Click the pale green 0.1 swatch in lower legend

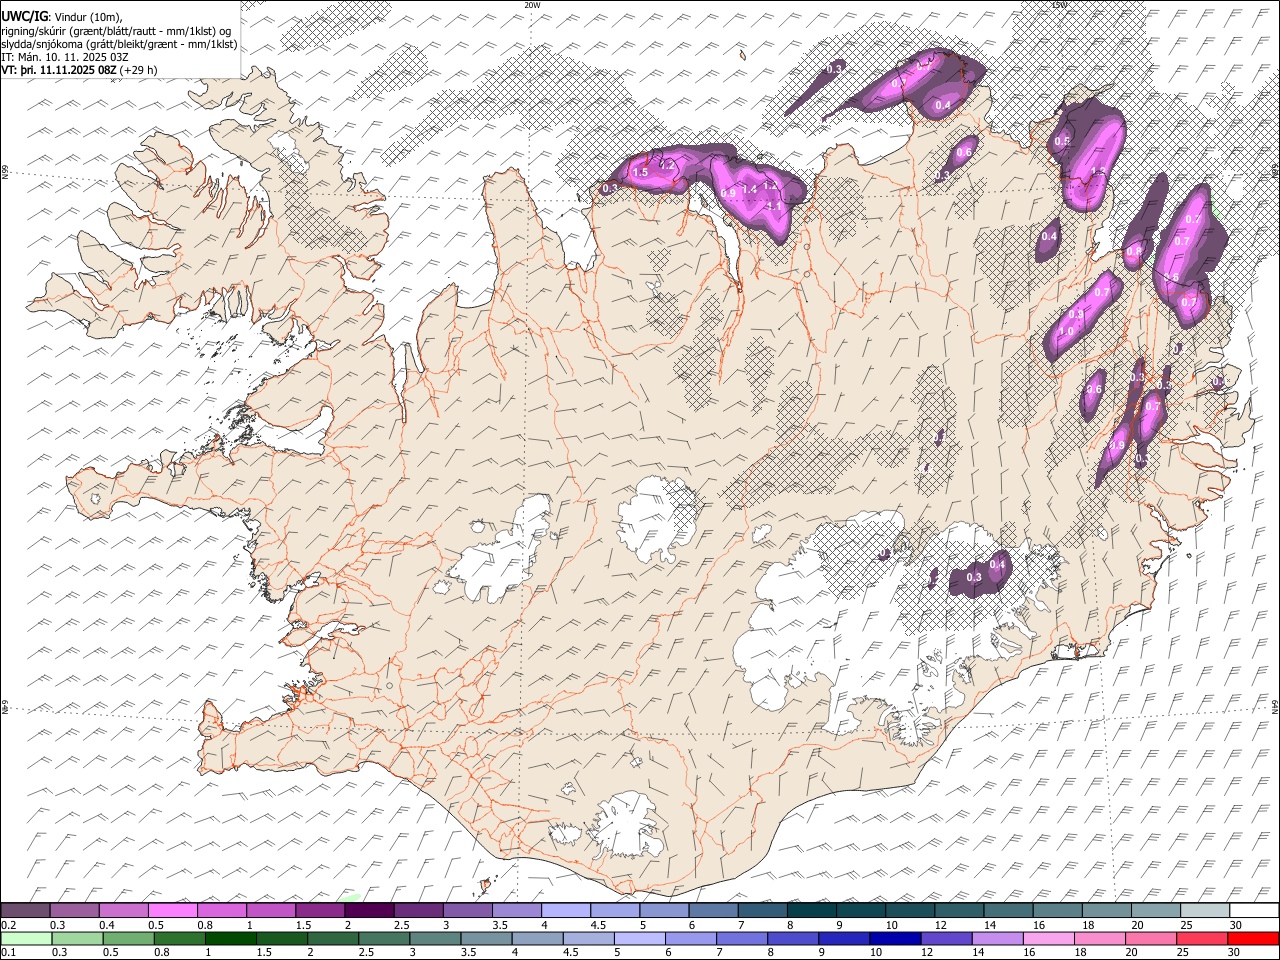pos(26,938)
